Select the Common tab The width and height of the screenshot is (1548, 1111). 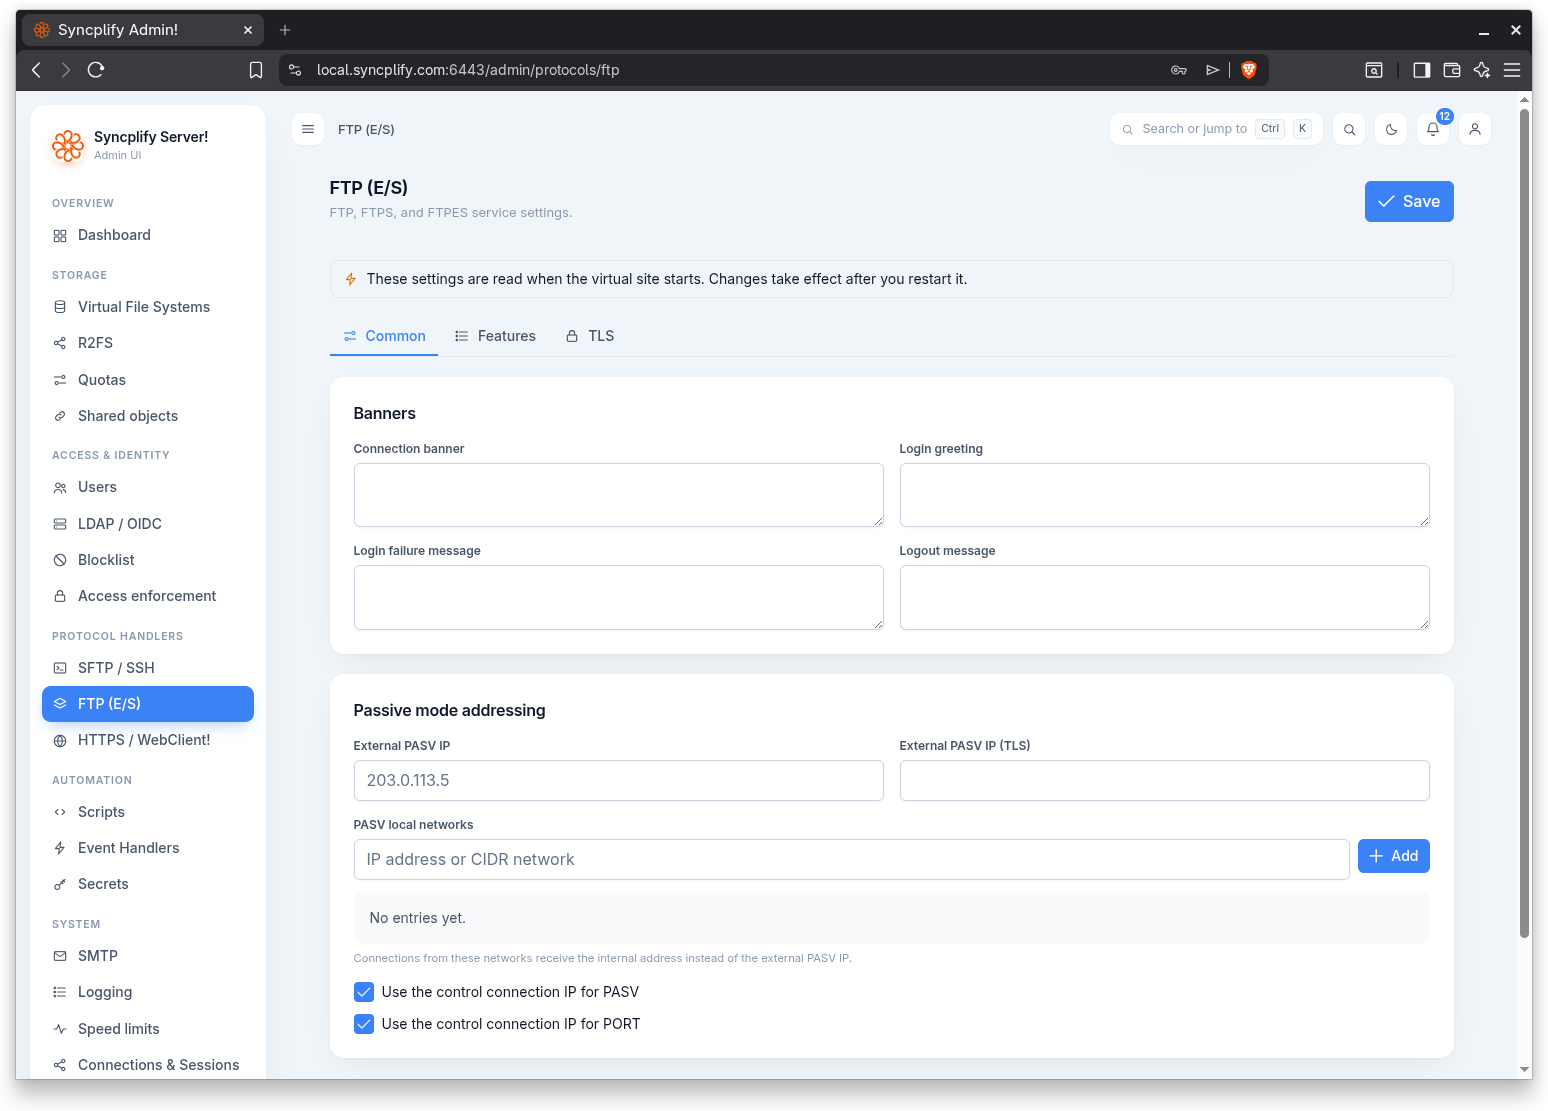click(x=384, y=336)
